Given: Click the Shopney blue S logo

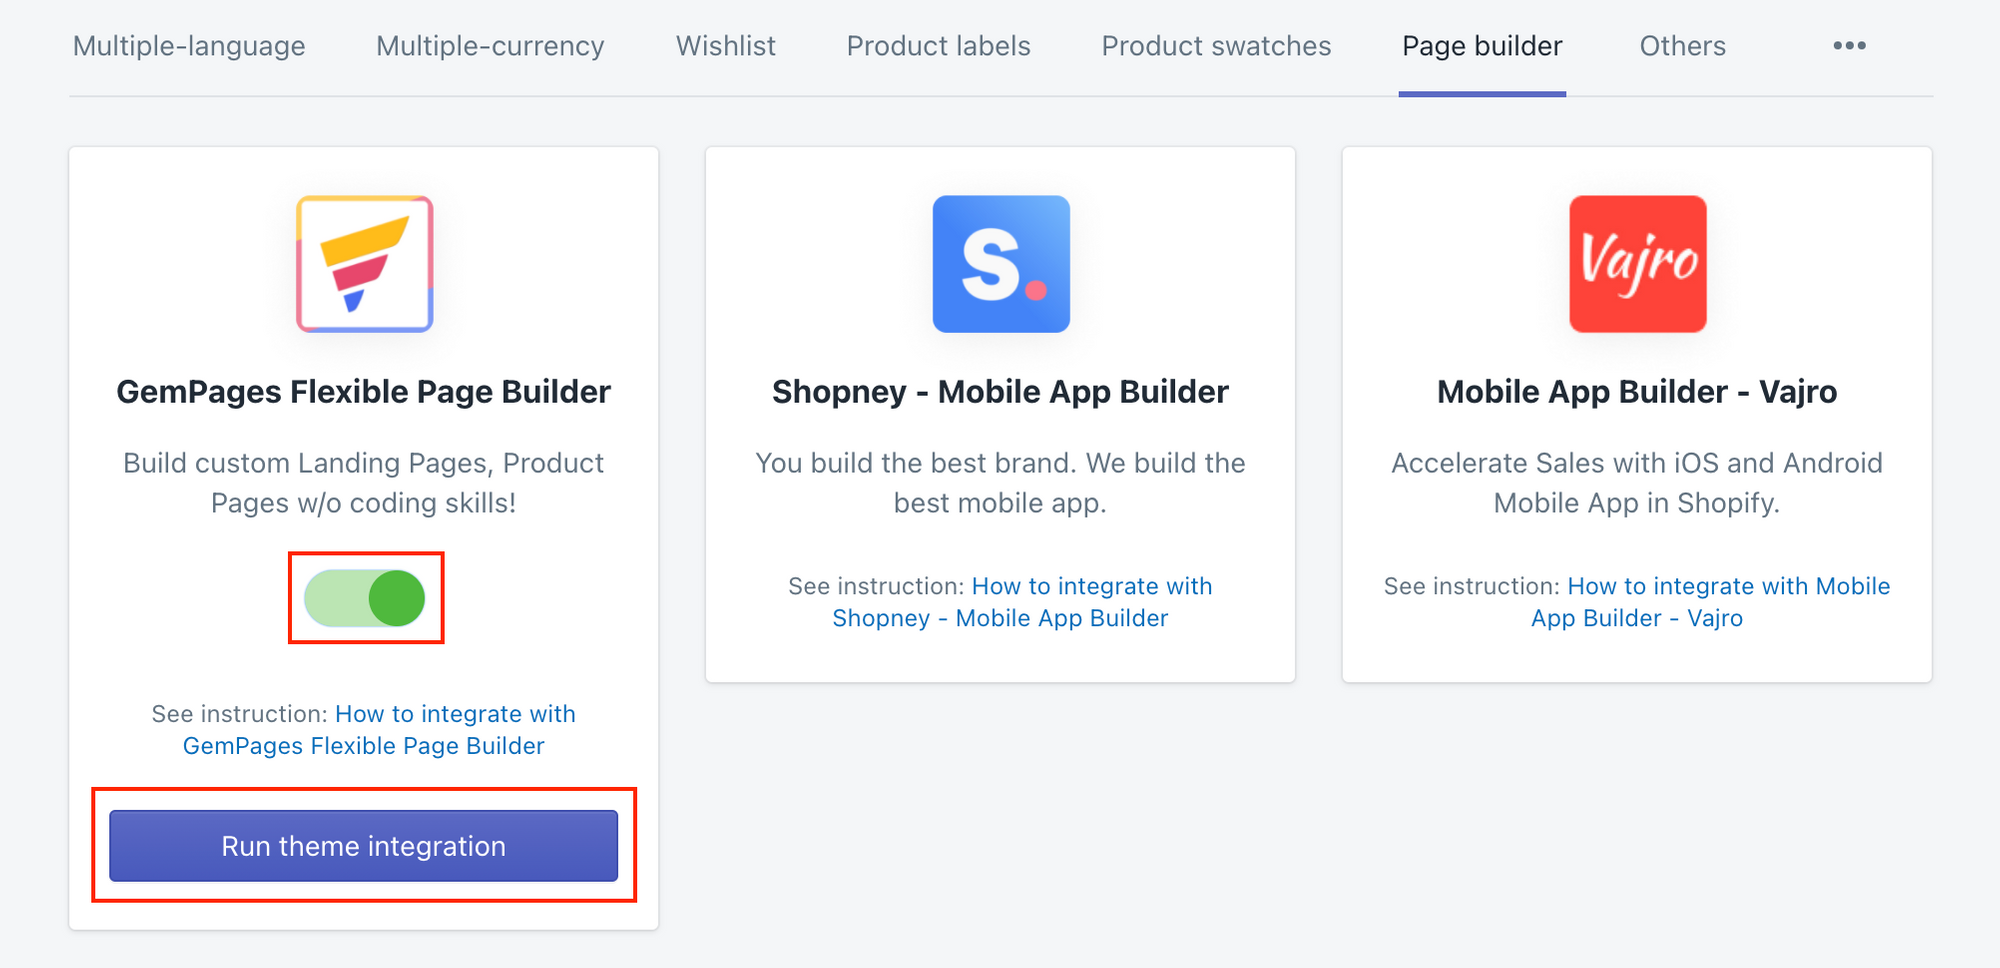Looking at the screenshot, I should 1001,264.
